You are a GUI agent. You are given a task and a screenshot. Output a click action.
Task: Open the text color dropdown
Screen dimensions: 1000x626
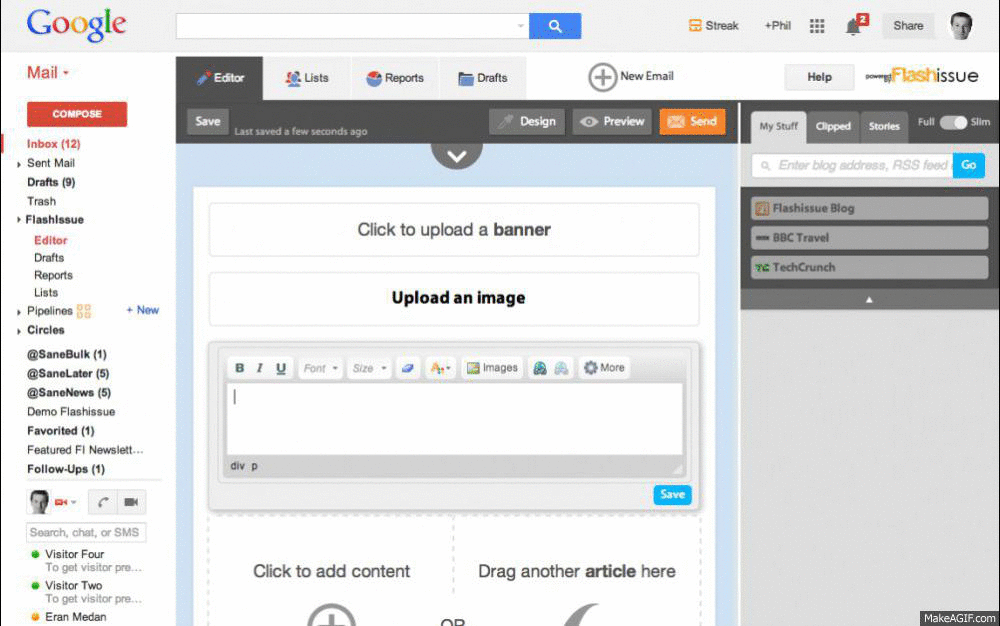click(x=440, y=368)
